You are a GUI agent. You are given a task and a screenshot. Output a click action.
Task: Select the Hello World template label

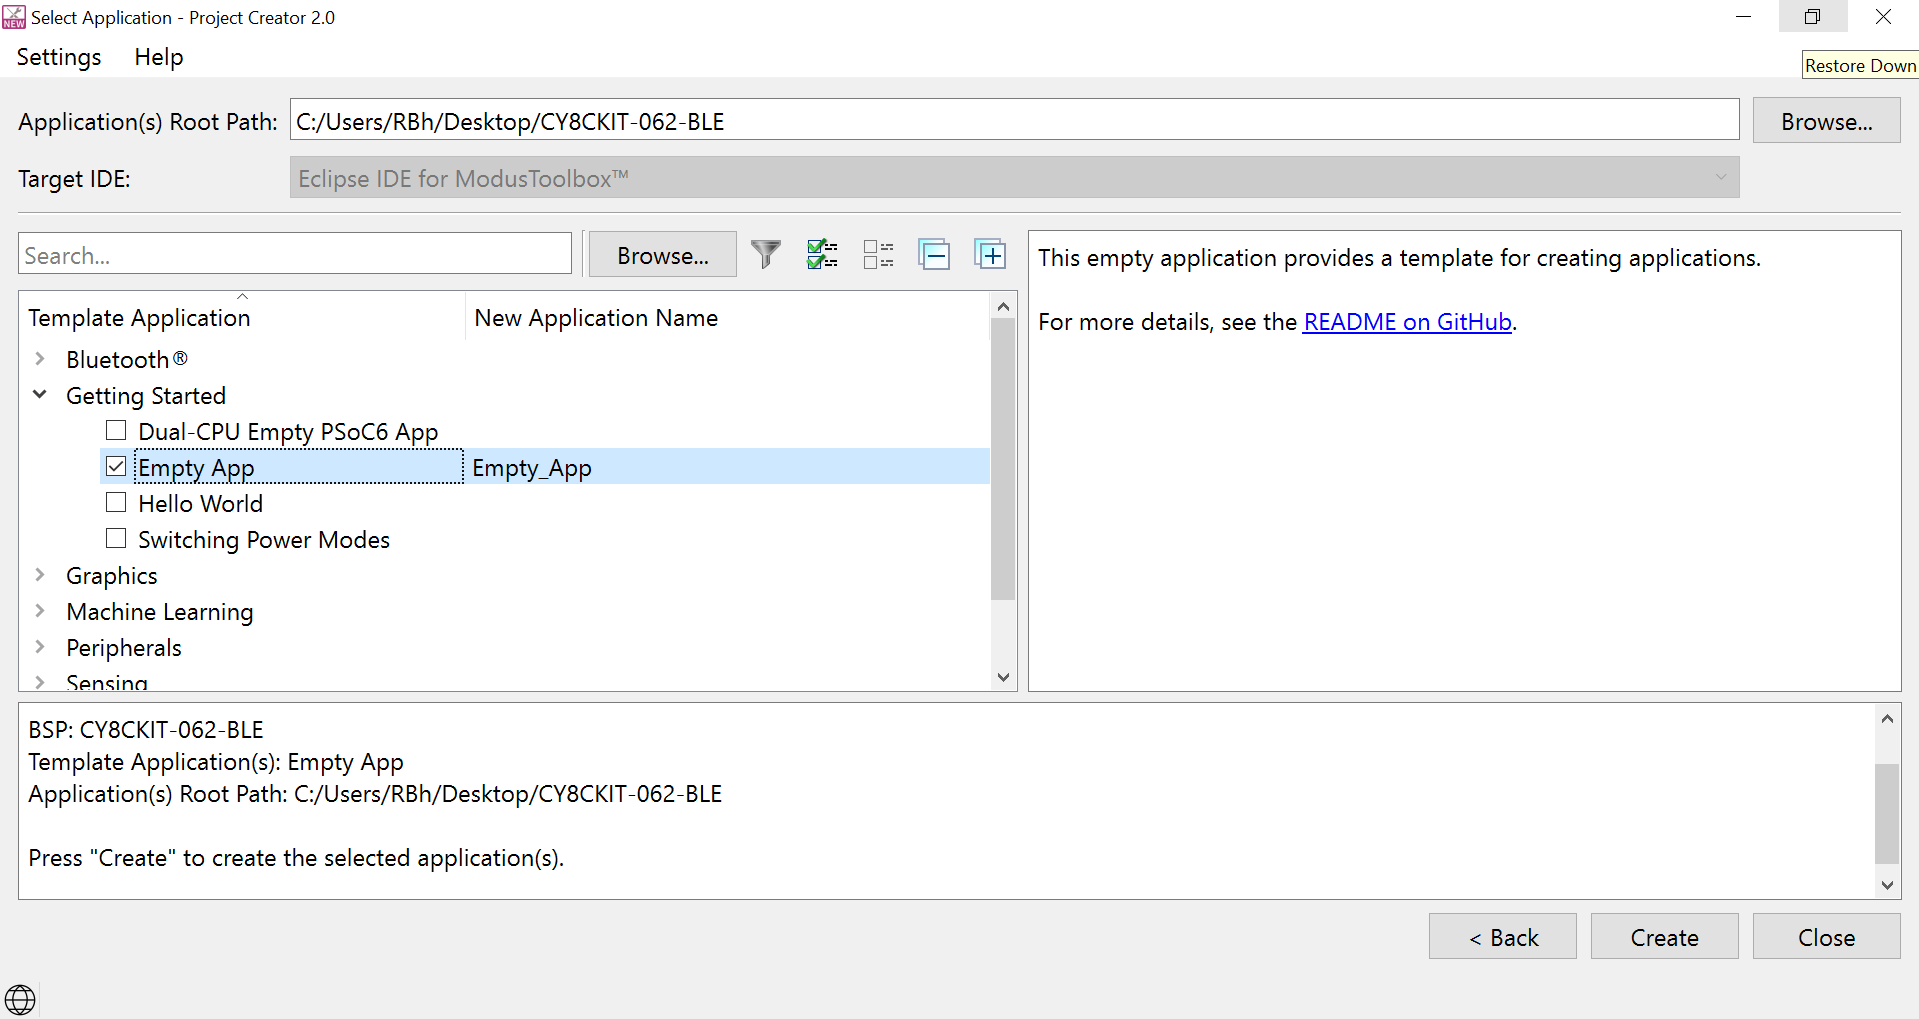200,503
